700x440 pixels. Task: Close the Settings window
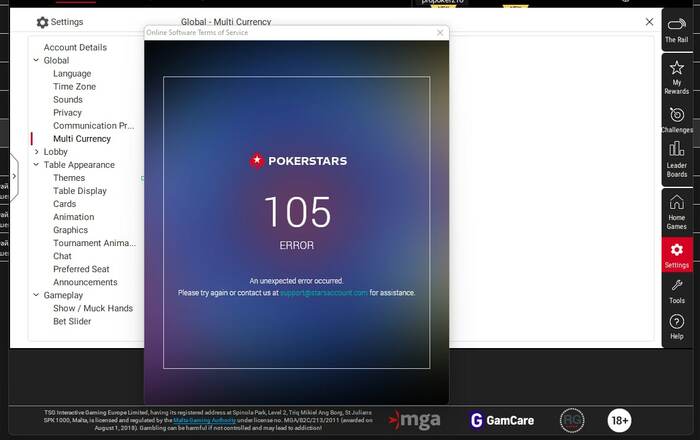[650, 22]
